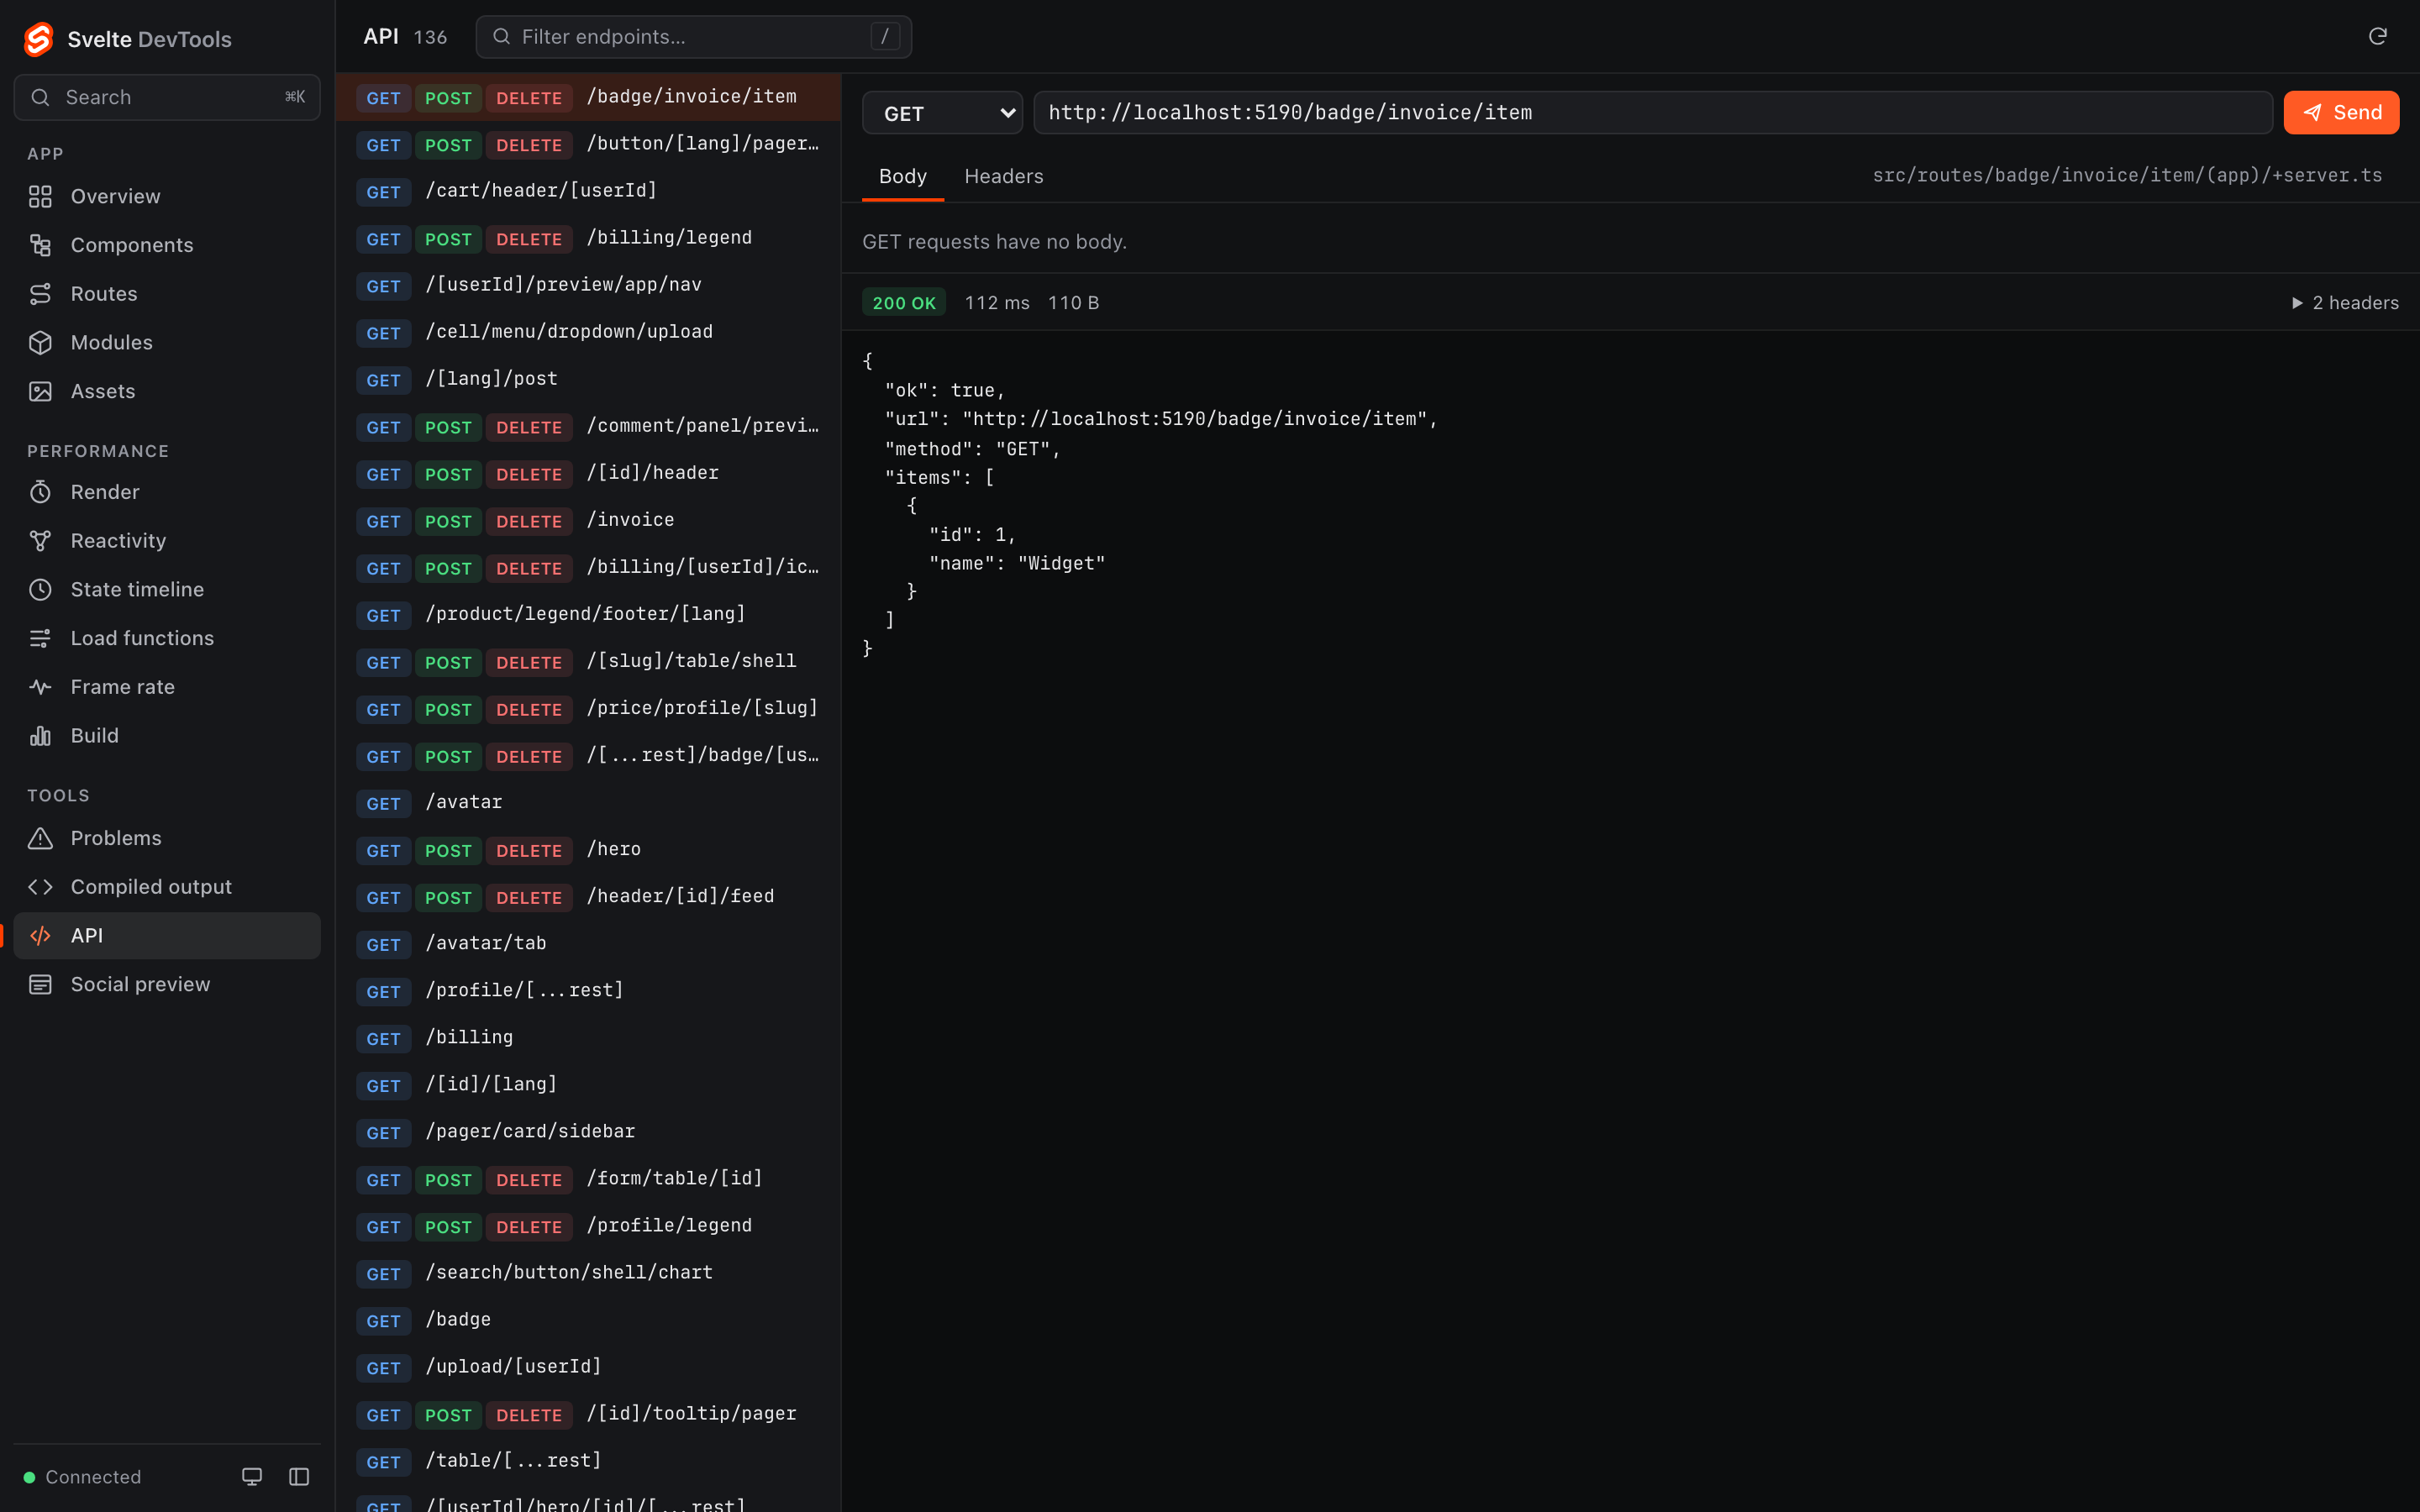2420x1512 pixels.
Task: Click the Svelte logo icon
Action: 39,39
